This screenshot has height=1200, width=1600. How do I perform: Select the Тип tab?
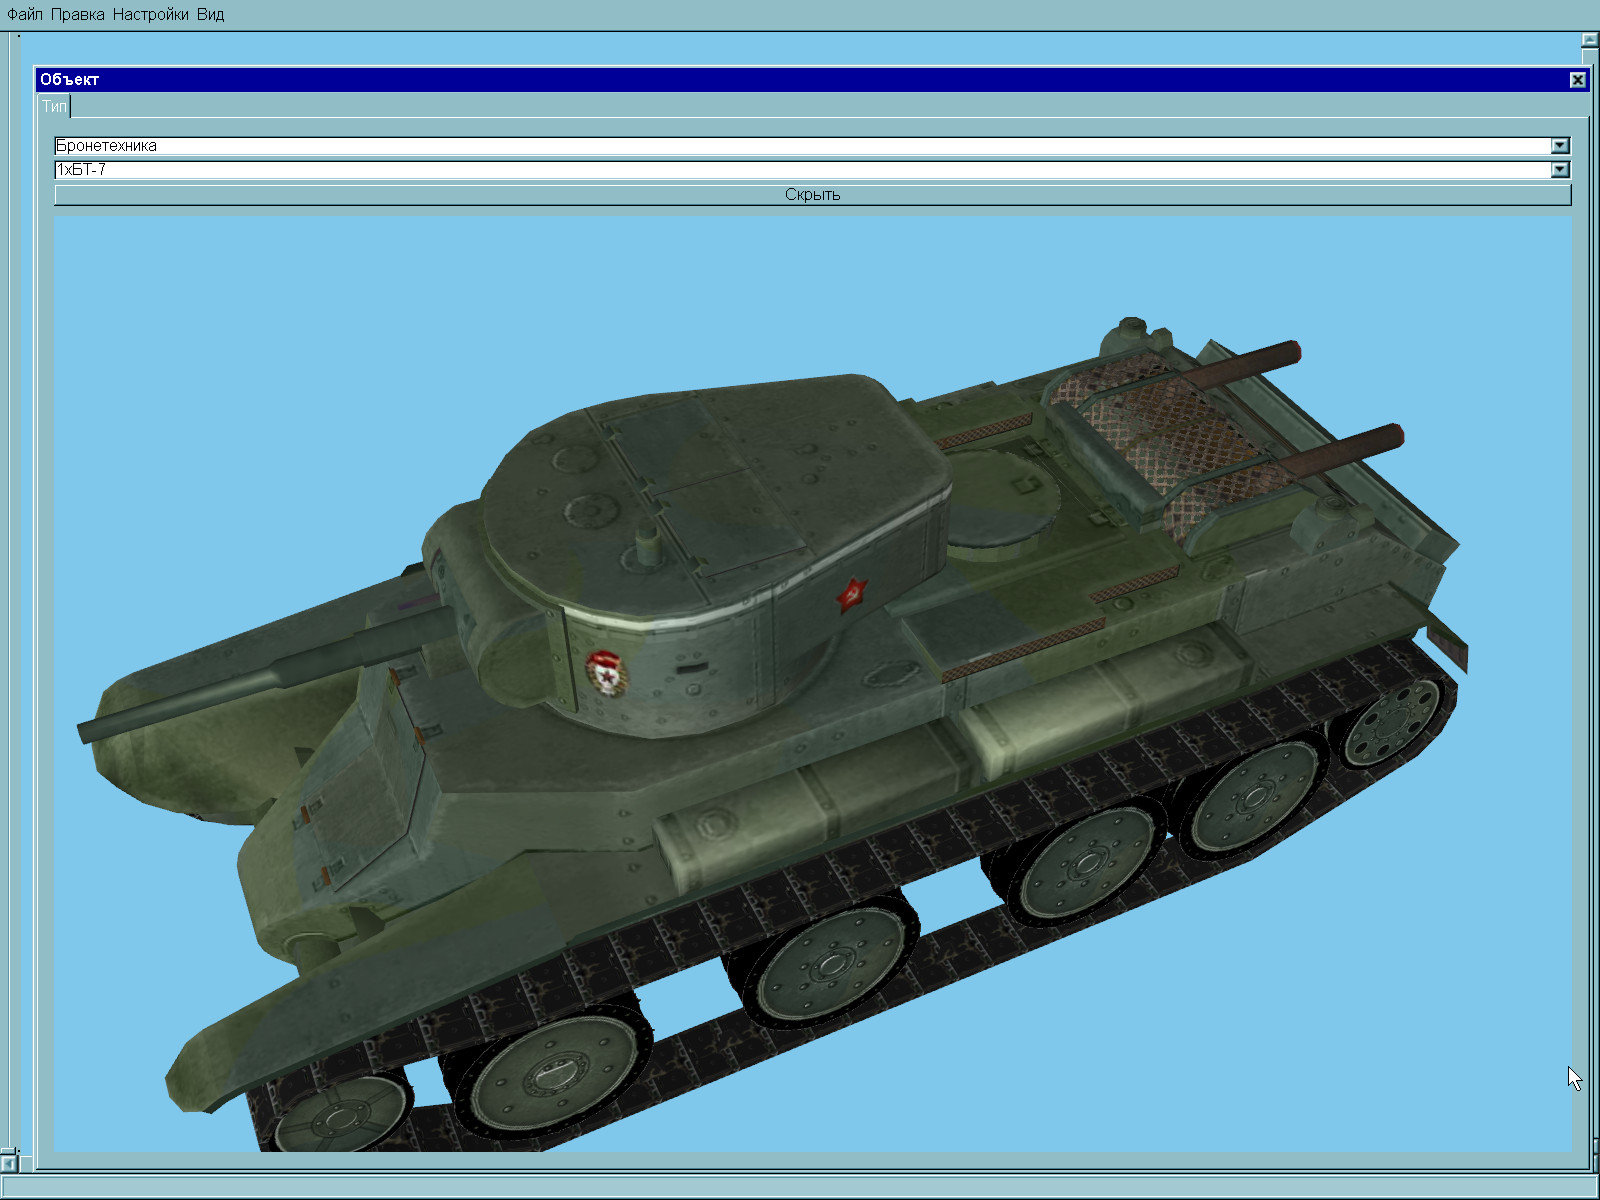[x=54, y=106]
